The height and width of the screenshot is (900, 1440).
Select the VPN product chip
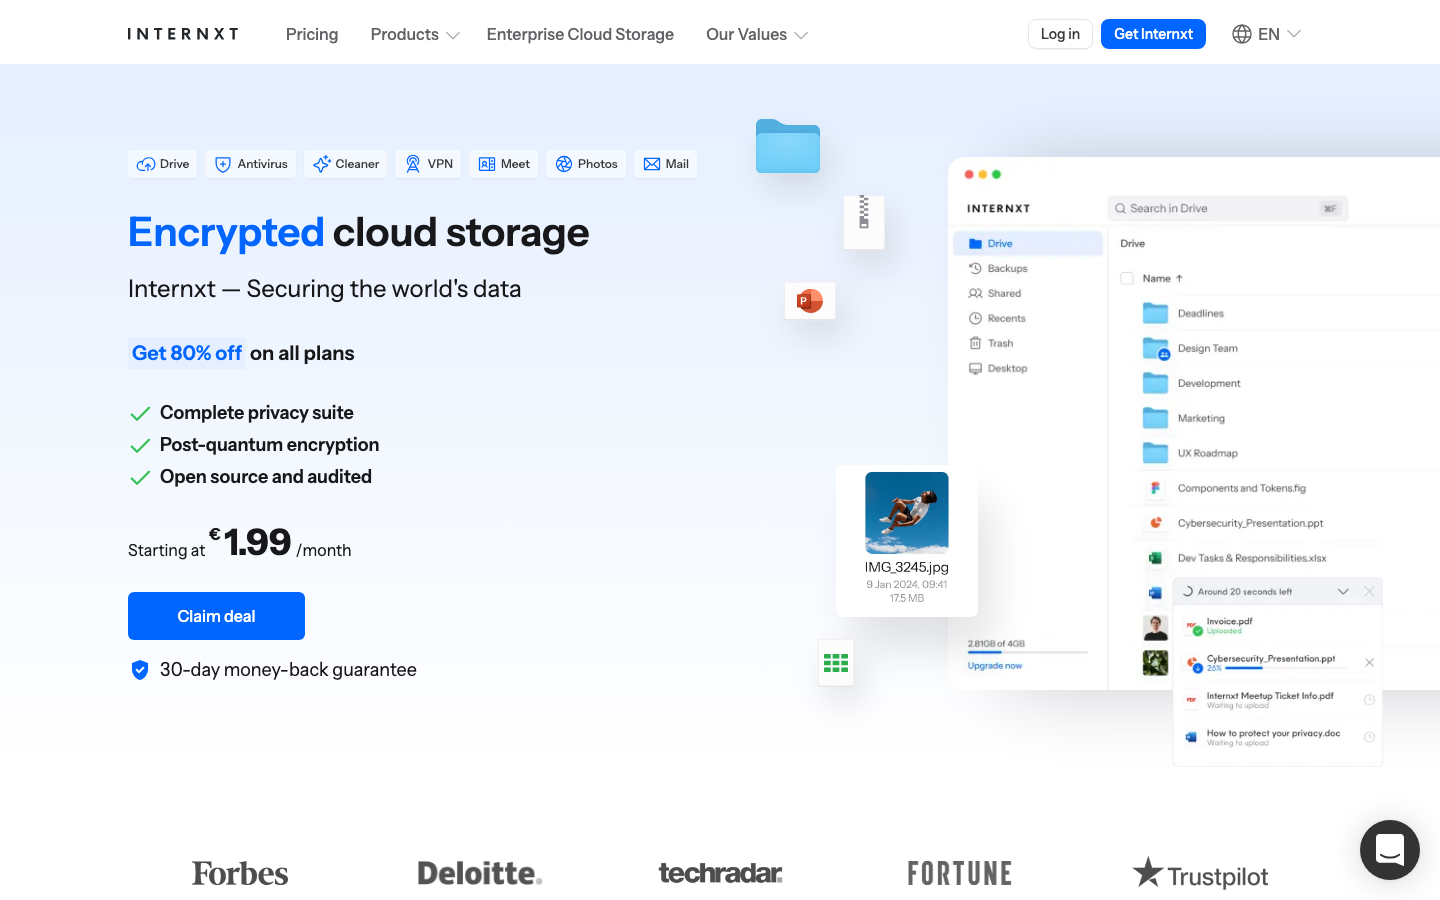tap(428, 164)
